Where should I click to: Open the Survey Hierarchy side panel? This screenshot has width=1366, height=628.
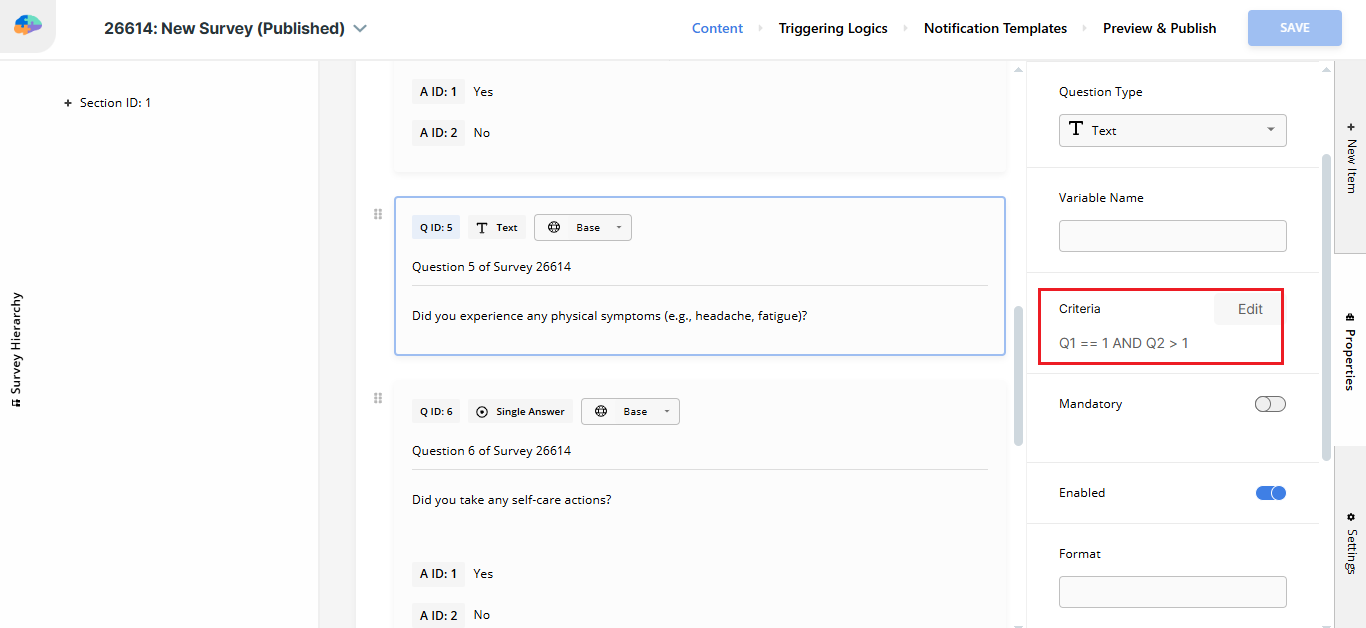tap(16, 350)
